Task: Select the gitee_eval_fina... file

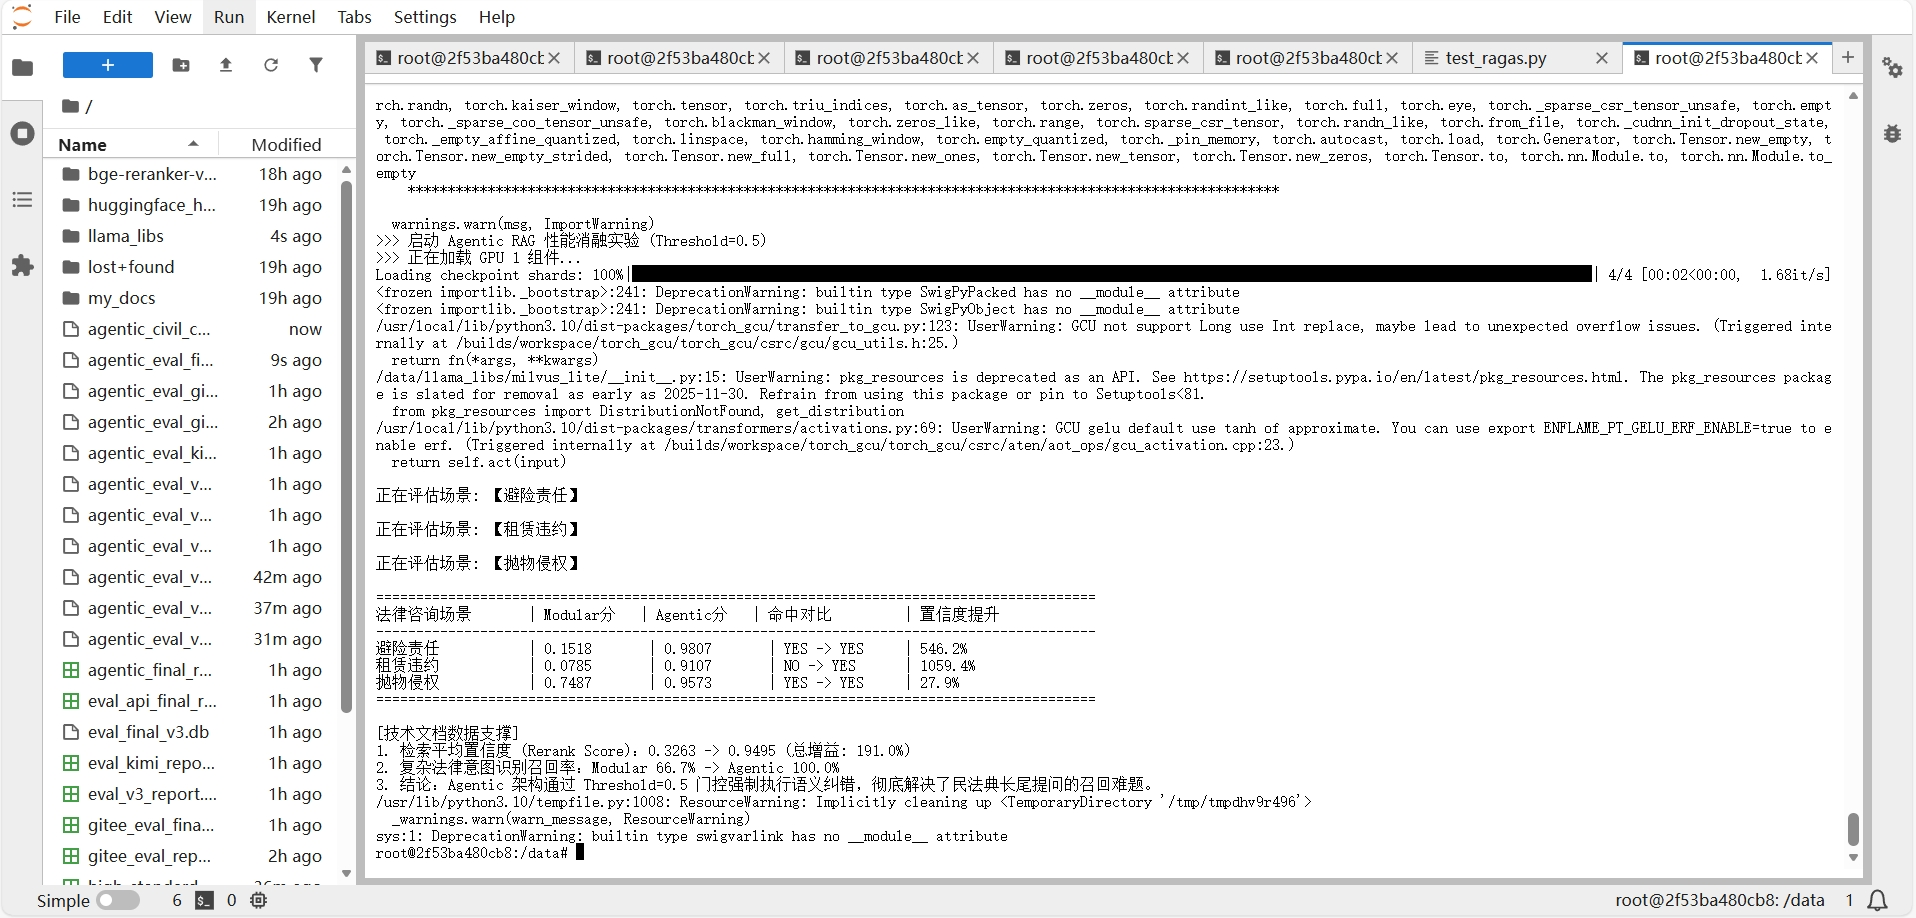Action: point(192,825)
